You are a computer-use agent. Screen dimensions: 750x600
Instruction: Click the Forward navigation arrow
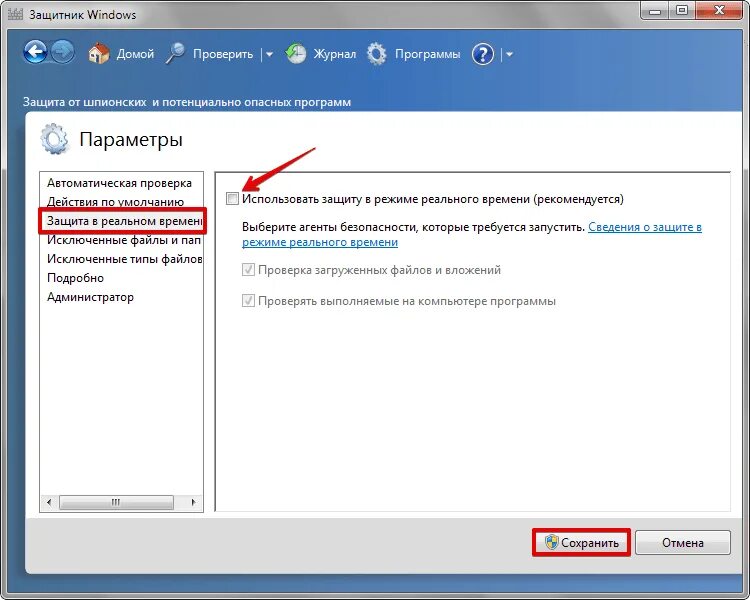(x=63, y=52)
